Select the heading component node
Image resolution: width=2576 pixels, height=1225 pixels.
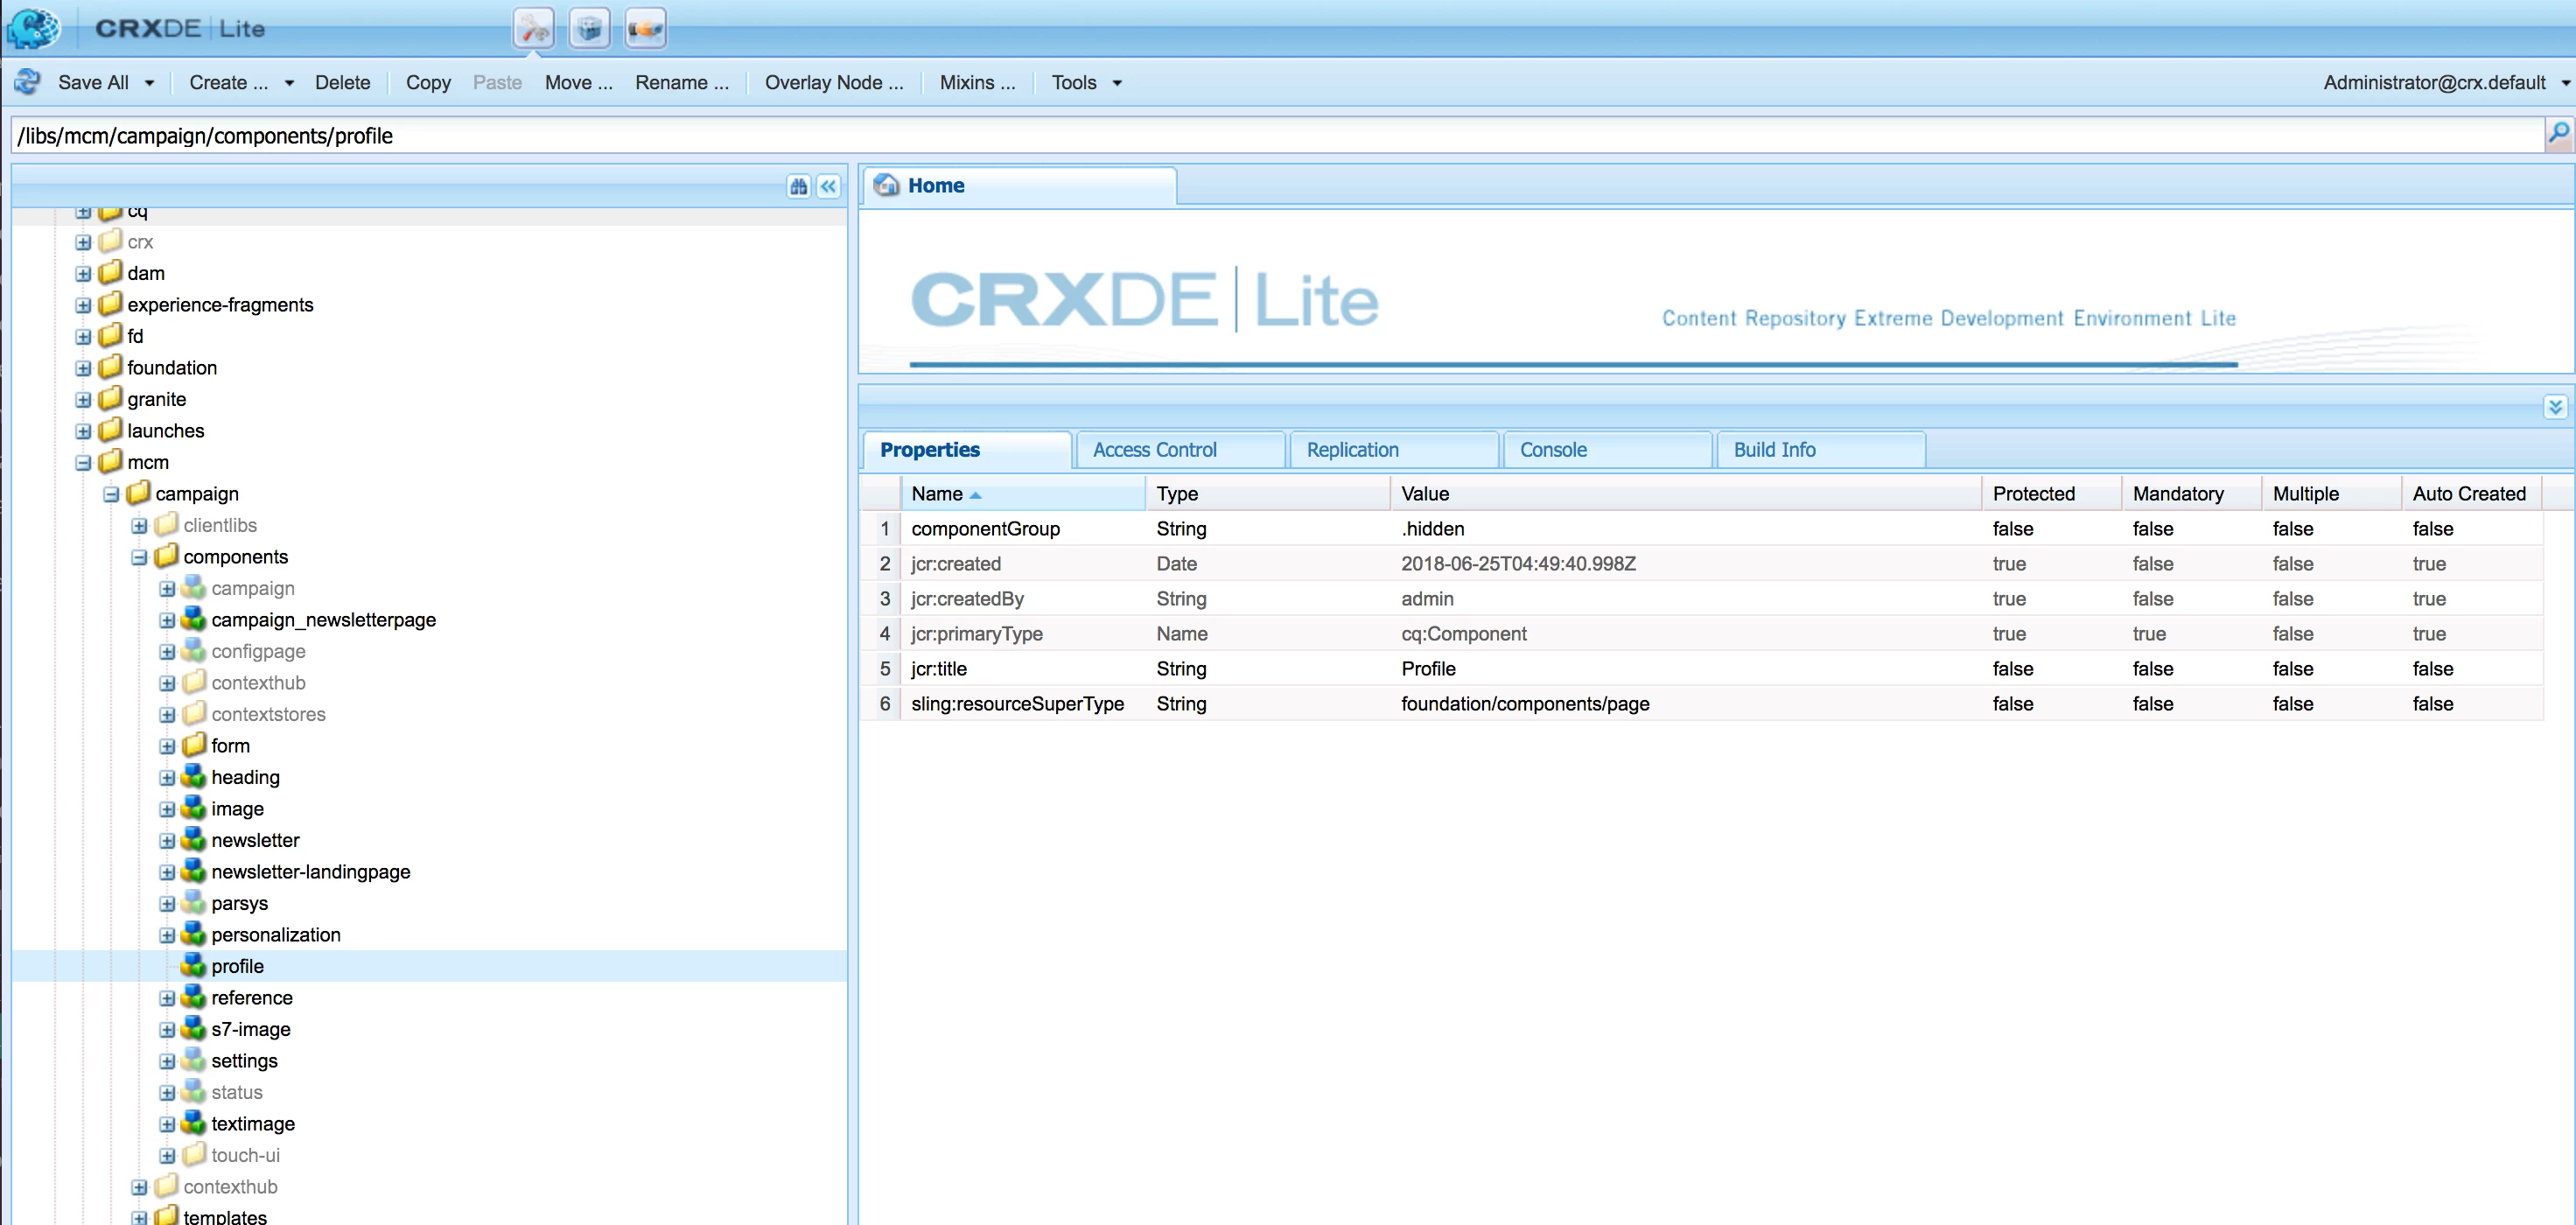pyautogui.click(x=245, y=777)
